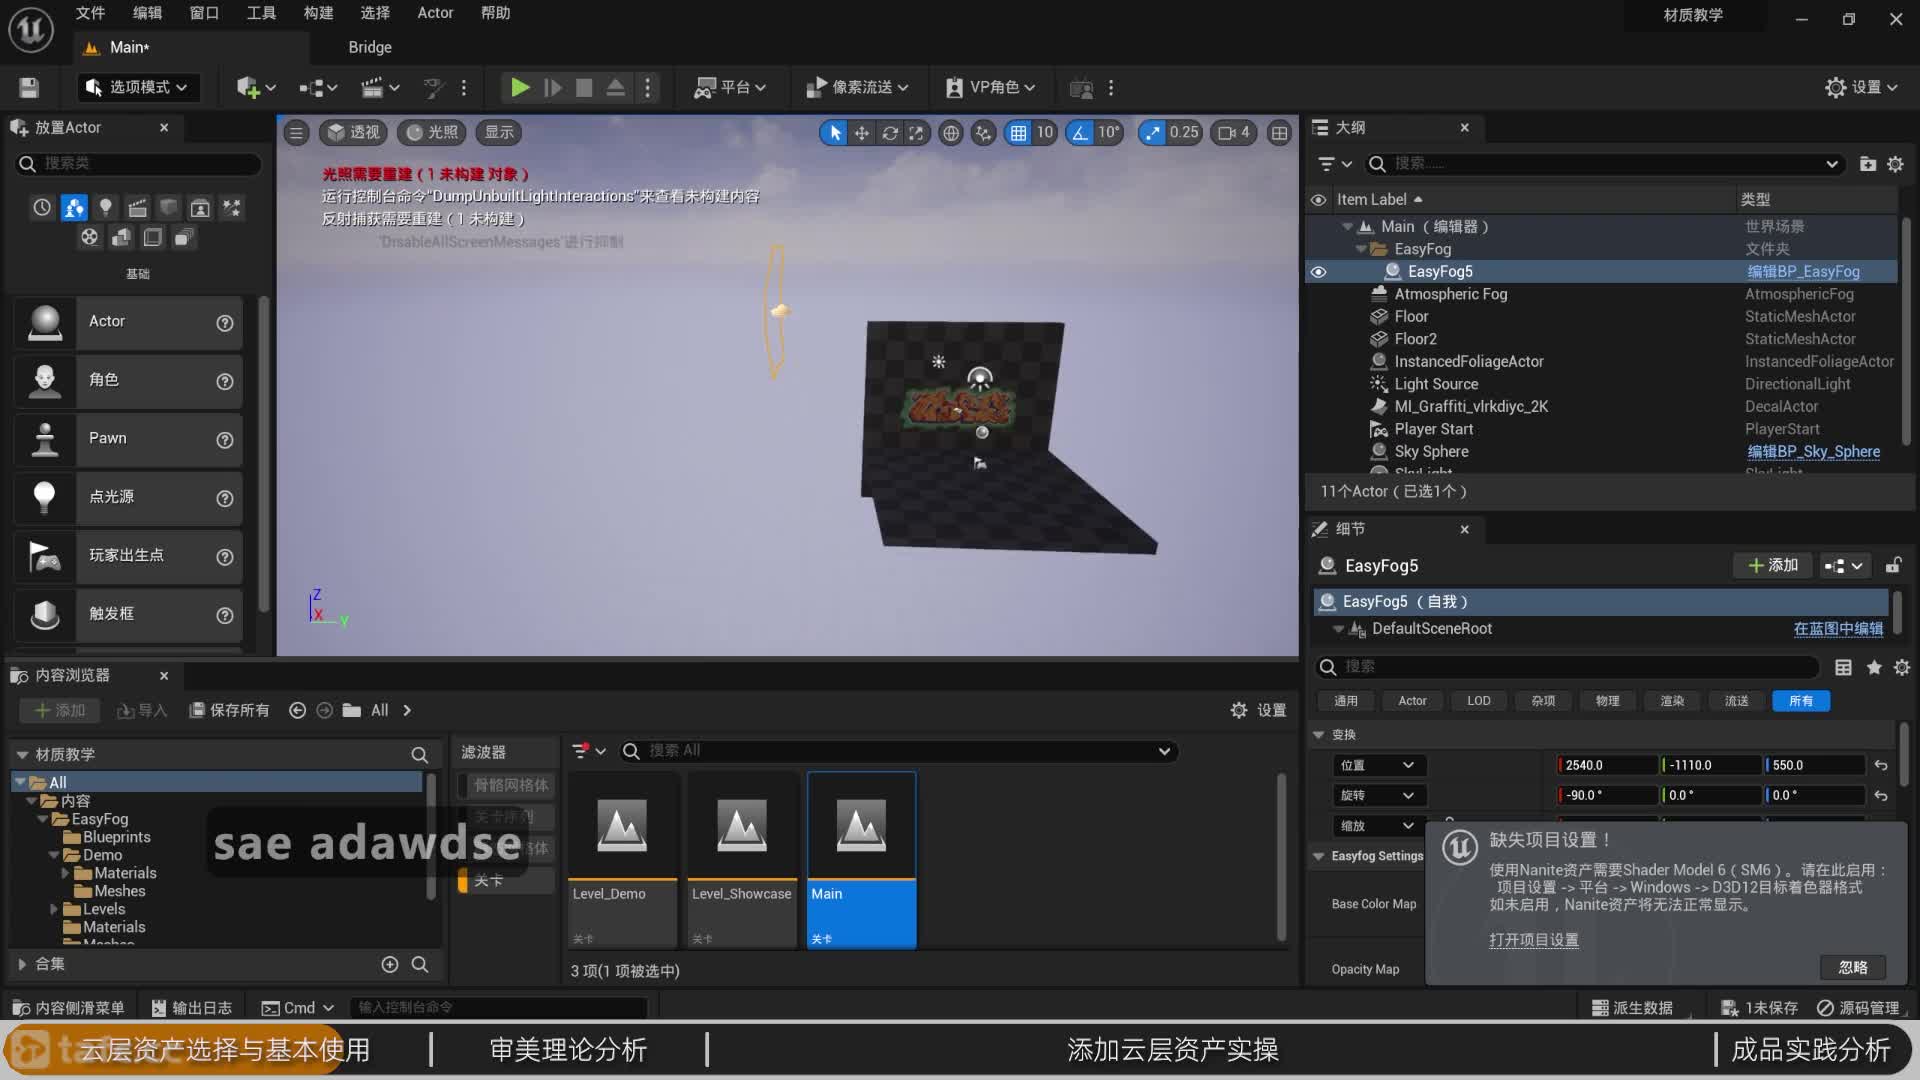Select the All filter tab in Details
Image resolution: width=1920 pixels, height=1080 pixels.
[x=1801, y=701]
